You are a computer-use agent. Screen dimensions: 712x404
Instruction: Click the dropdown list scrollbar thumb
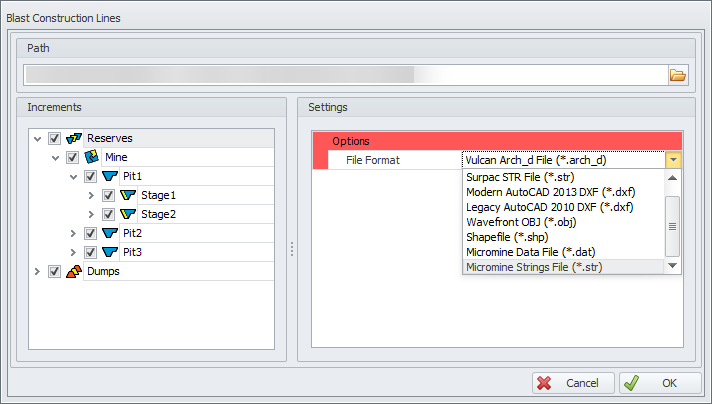tap(672, 226)
